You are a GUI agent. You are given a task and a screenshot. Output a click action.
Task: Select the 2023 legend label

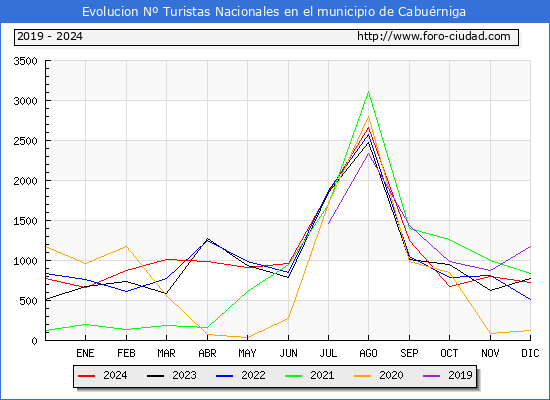184,375
